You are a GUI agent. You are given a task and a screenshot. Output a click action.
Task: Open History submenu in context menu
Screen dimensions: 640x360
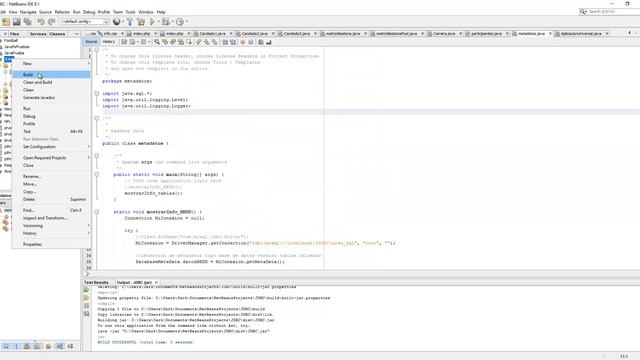(51, 233)
